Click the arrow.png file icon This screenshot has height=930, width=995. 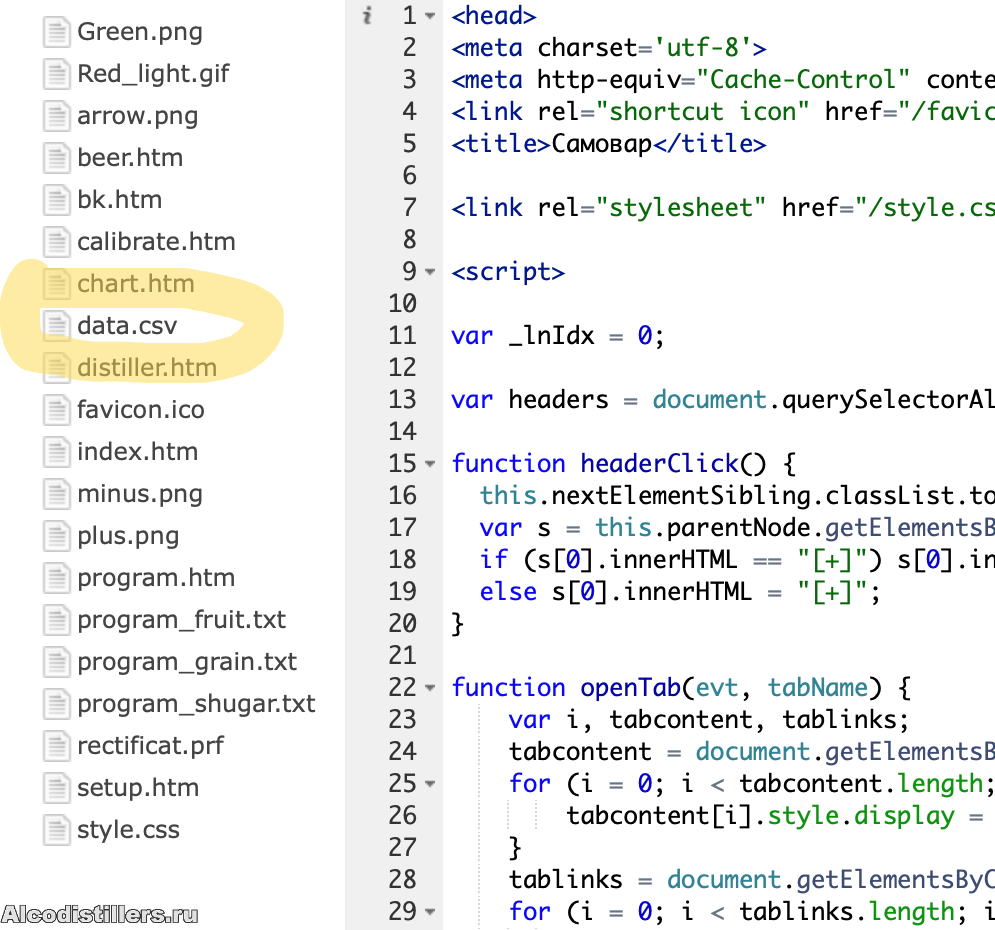[x=56, y=116]
